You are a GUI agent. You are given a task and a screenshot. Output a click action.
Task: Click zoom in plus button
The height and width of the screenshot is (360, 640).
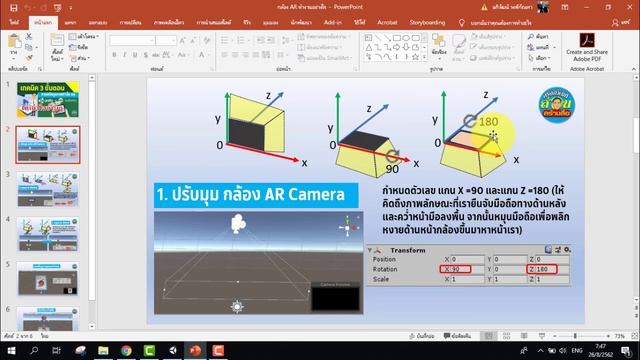(608, 336)
